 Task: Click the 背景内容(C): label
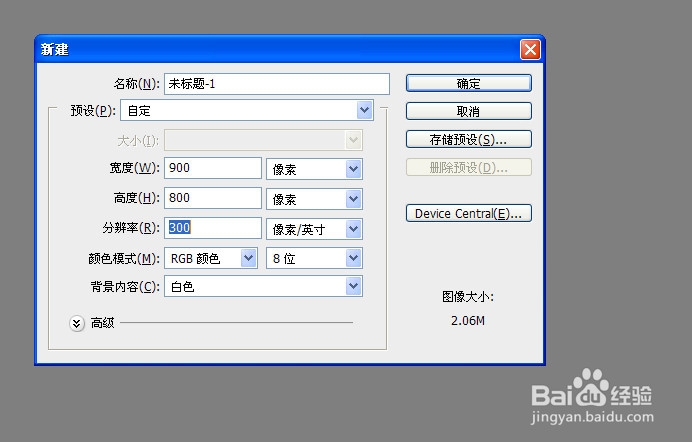tap(125, 287)
